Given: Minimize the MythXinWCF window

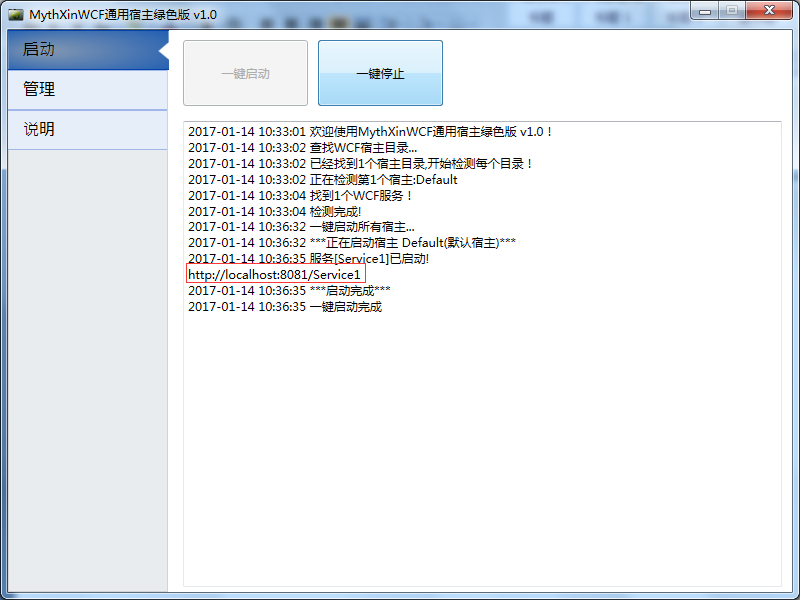Looking at the screenshot, I should pyautogui.click(x=705, y=11).
